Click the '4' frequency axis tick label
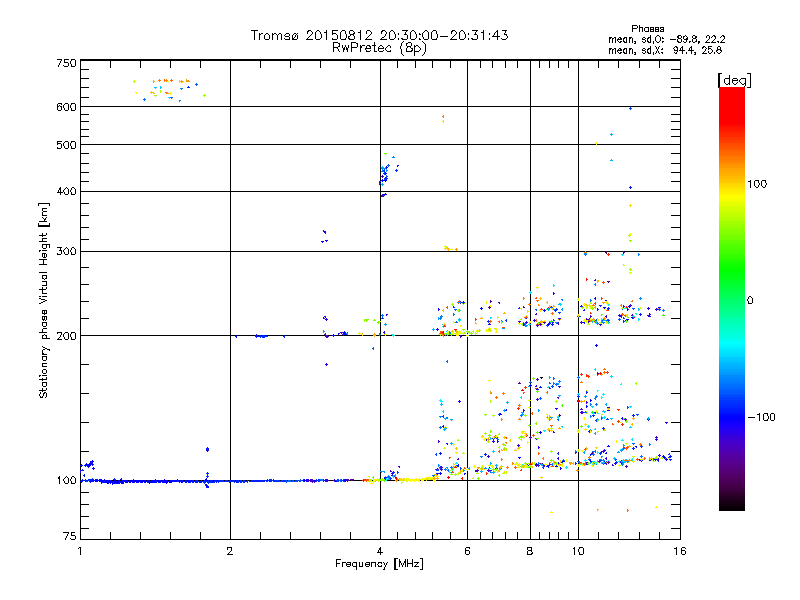800x600 pixels. 380,551
